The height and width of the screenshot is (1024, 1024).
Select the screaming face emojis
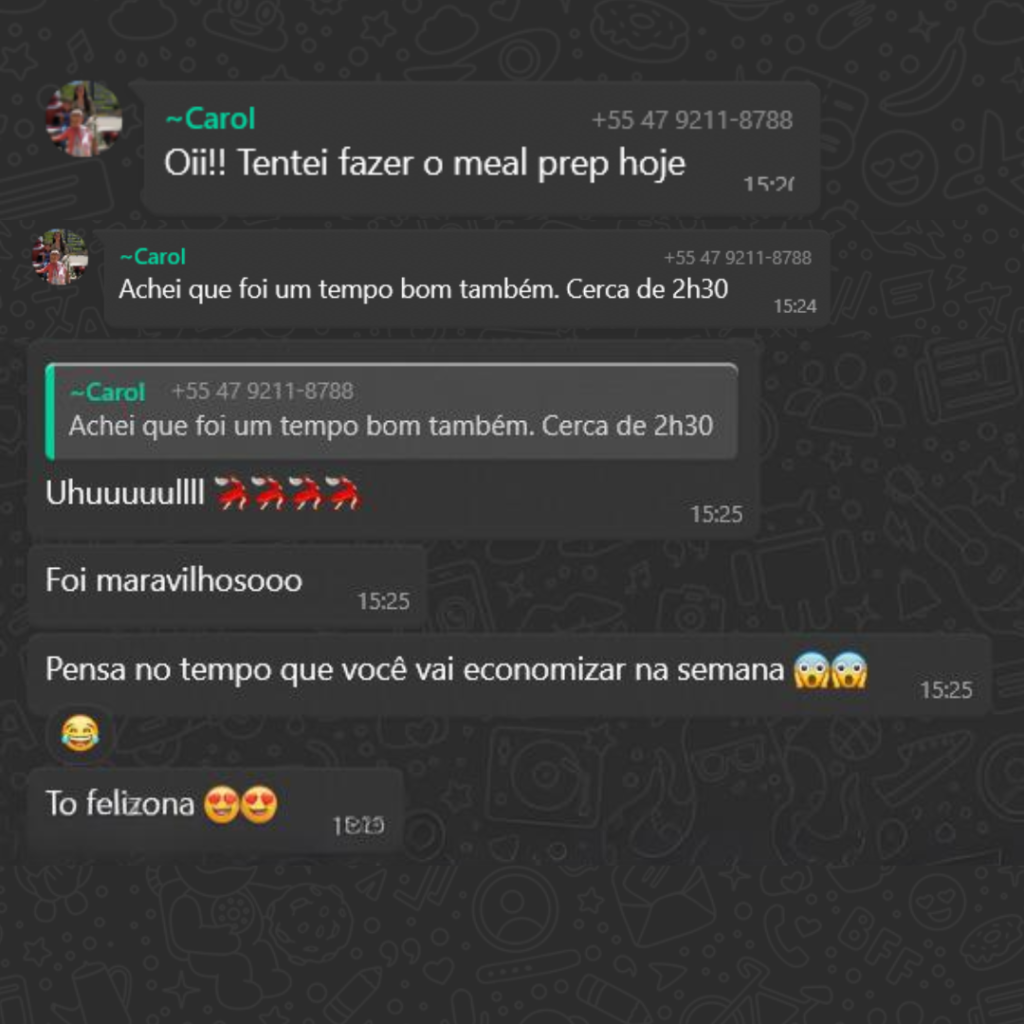coord(830,670)
